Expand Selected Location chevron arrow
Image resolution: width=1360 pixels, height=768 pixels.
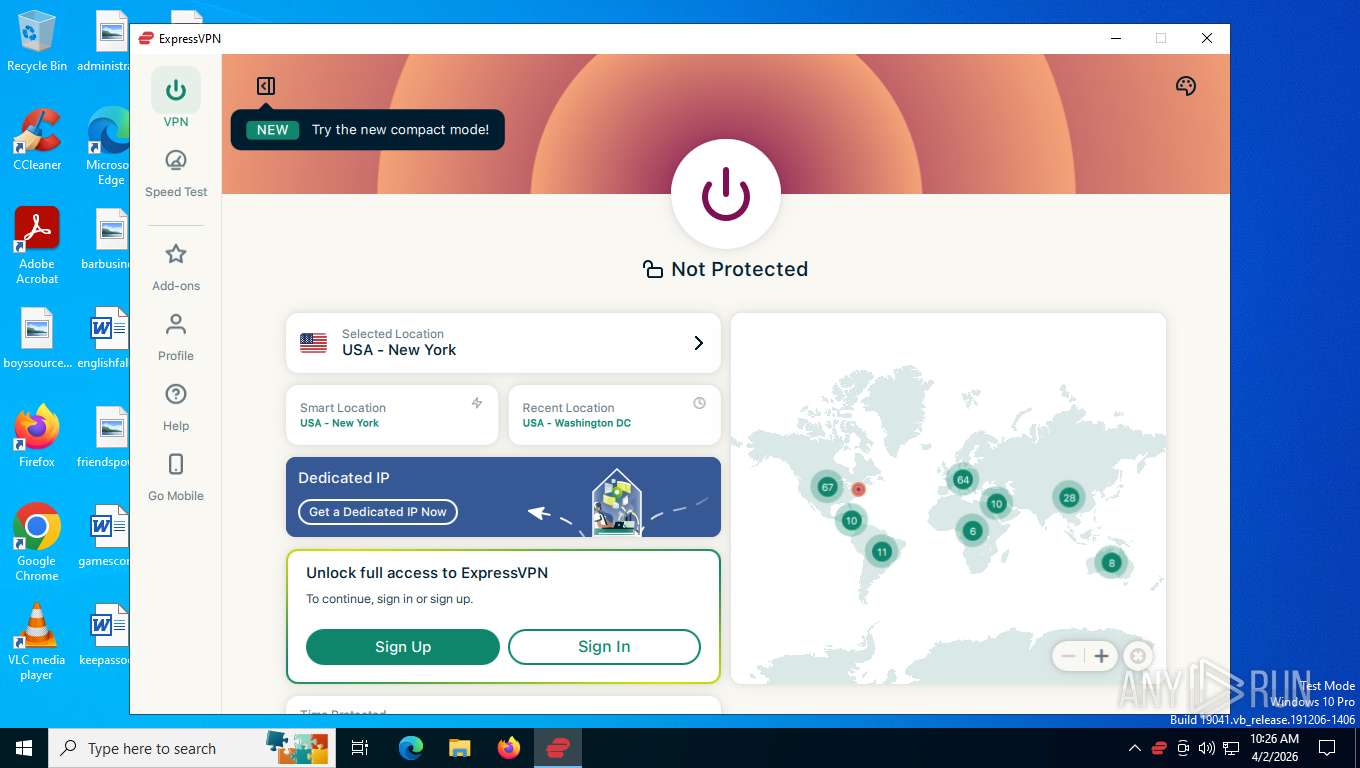click(x=699, y=343)
